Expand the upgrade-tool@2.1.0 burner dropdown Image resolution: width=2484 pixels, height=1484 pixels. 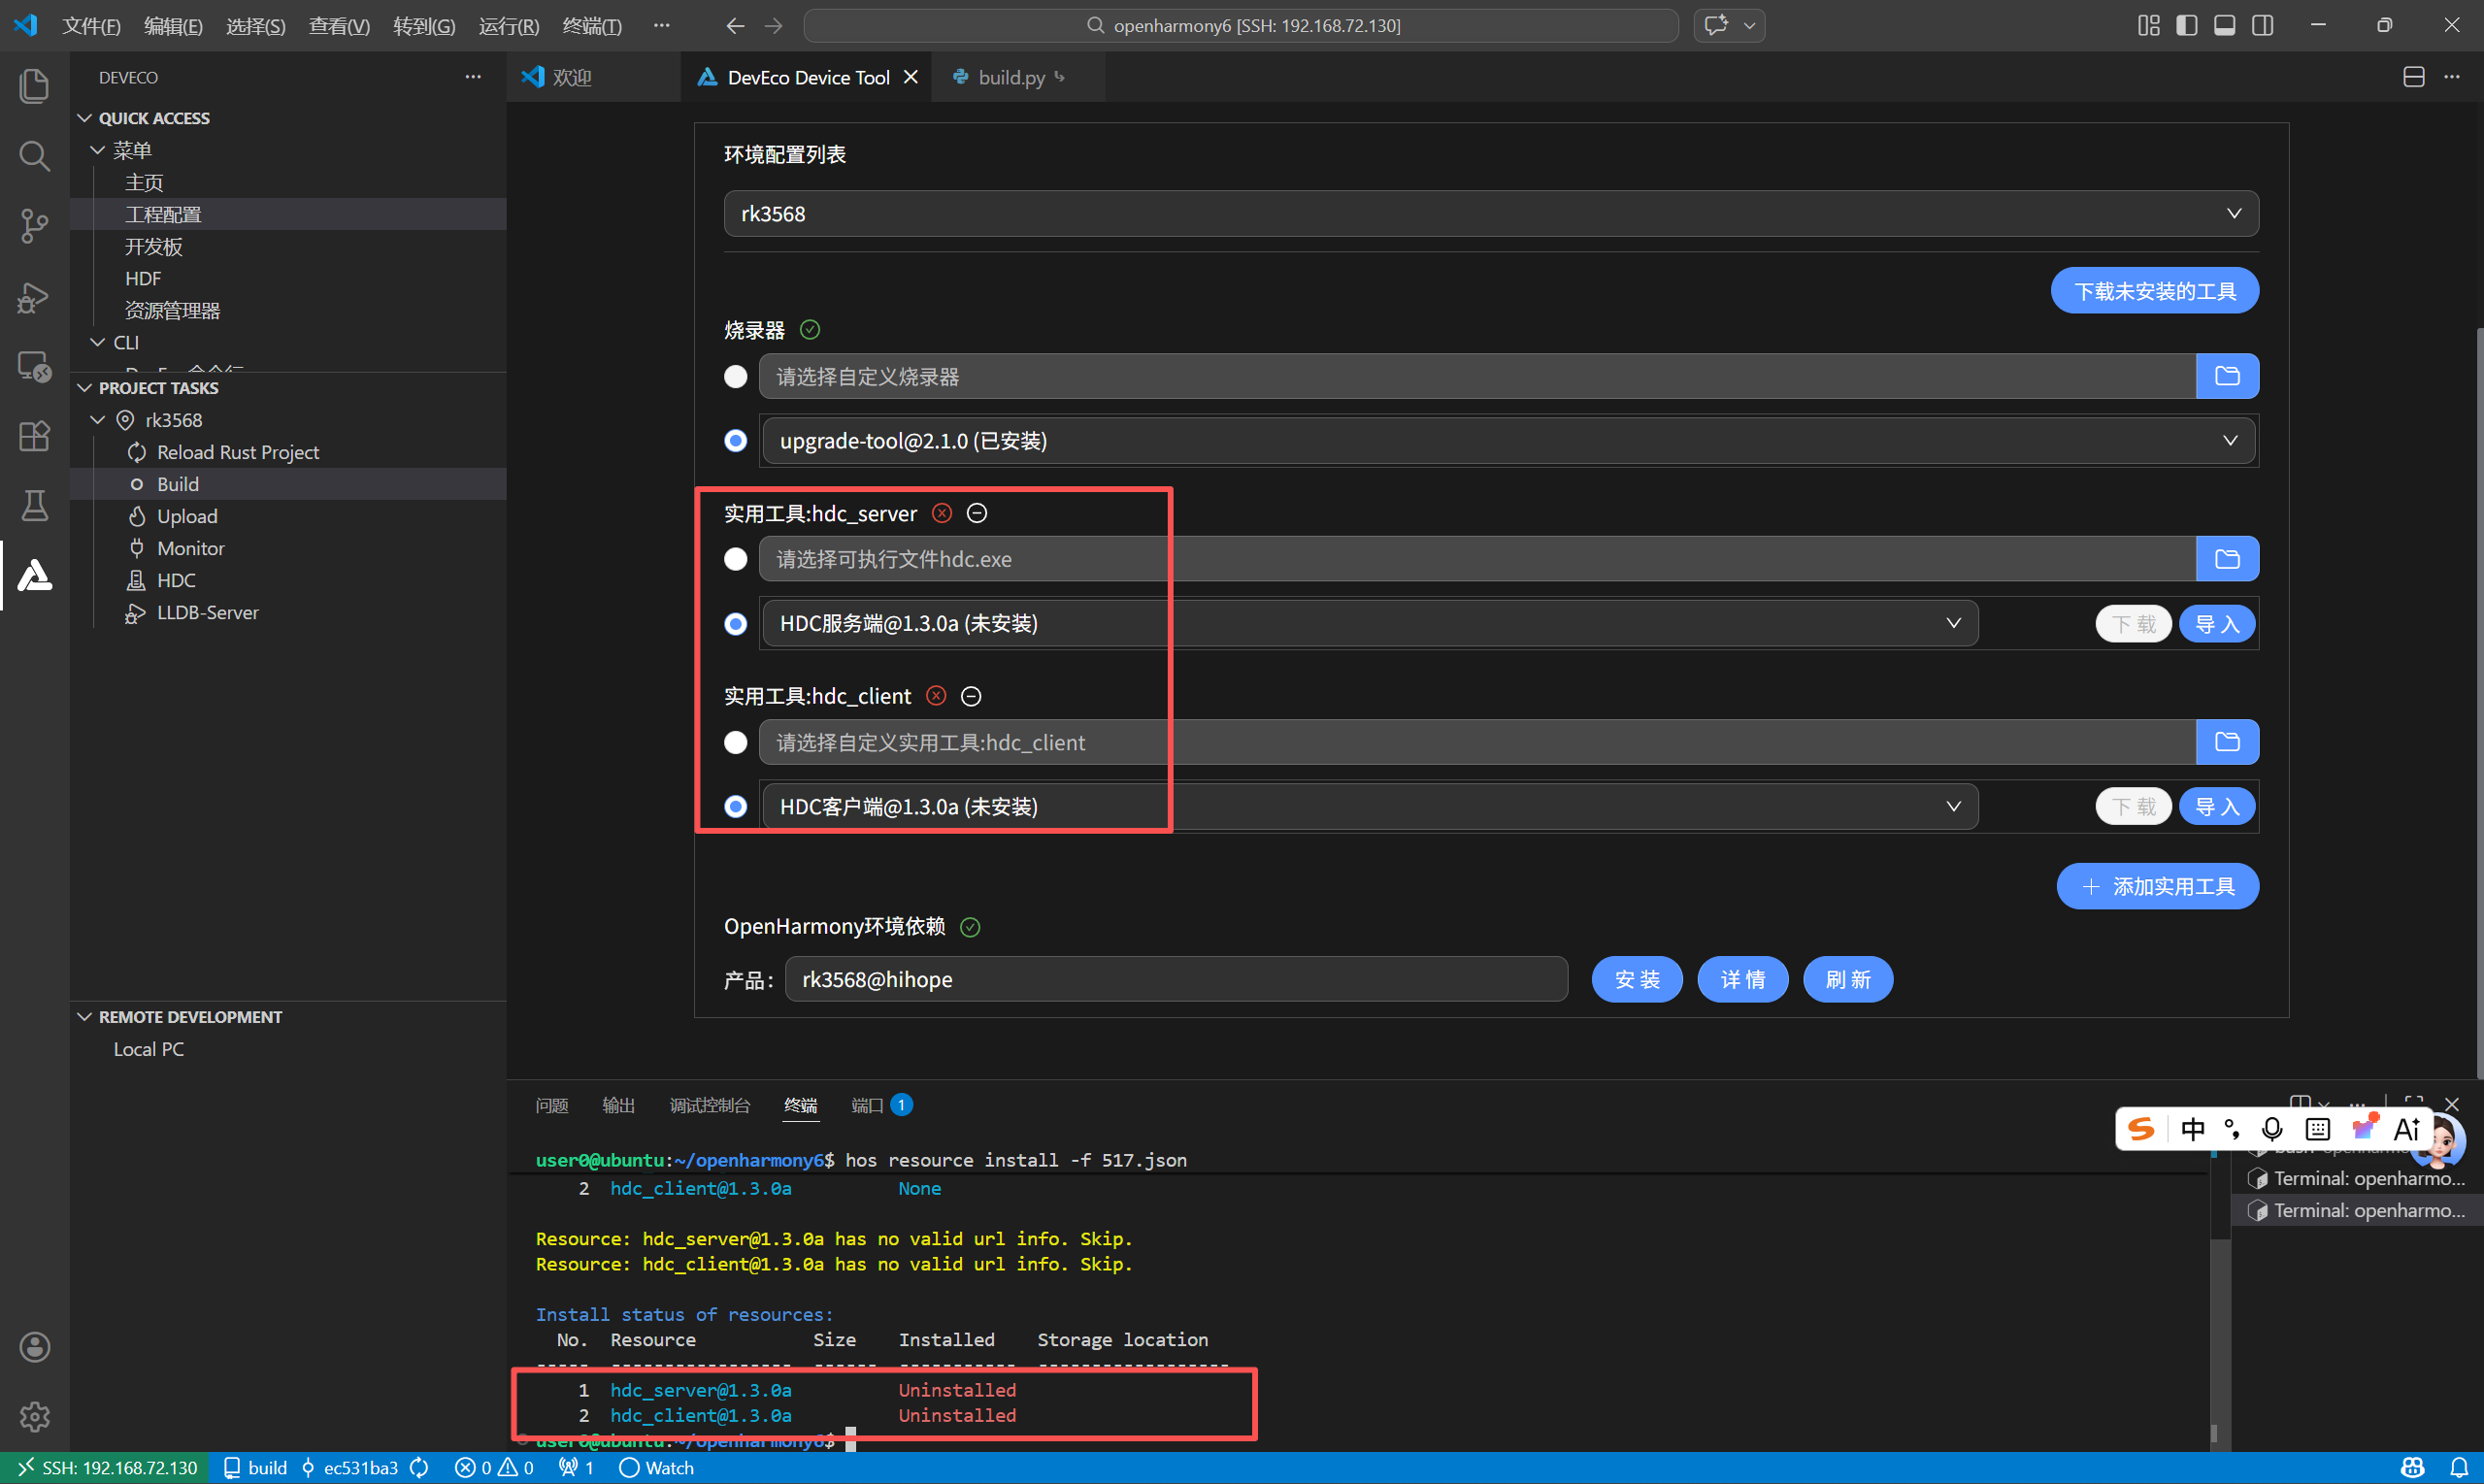click(1507, 441)
